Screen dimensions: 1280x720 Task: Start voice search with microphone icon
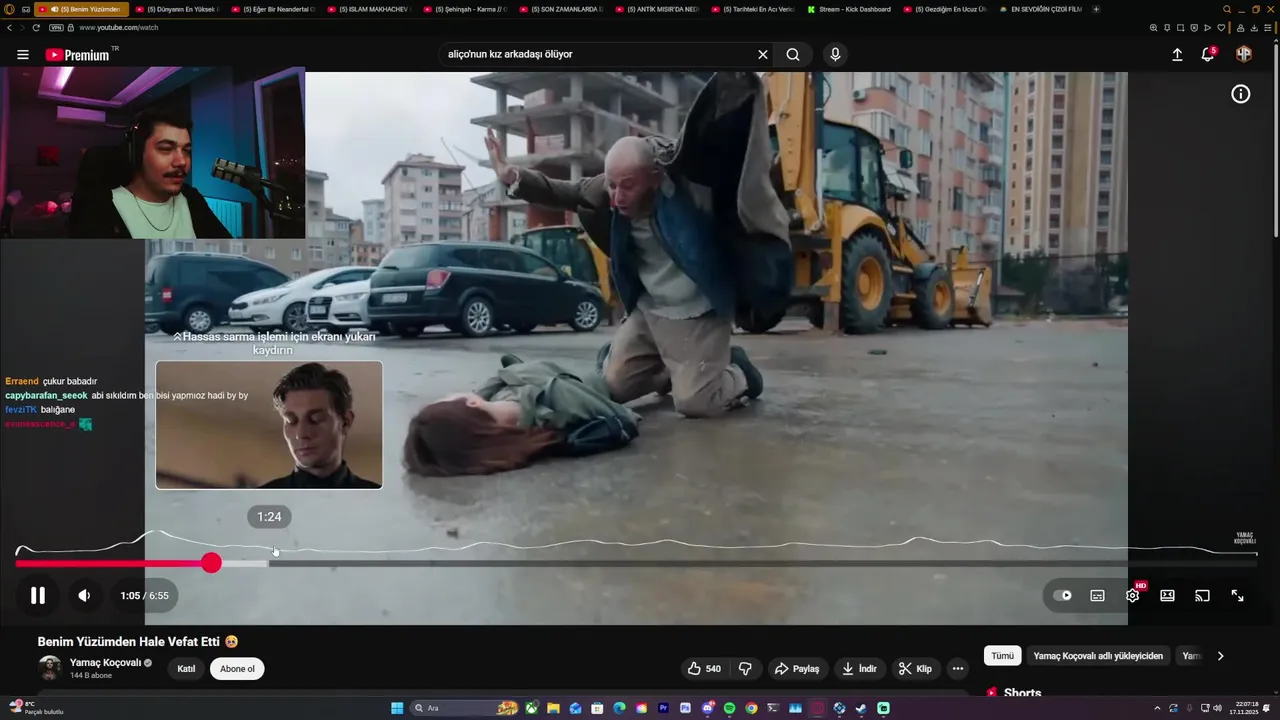click(835, 55)
